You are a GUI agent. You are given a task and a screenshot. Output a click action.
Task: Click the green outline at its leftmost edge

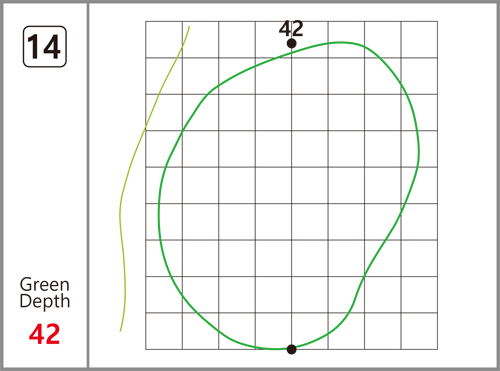pos(159,213)
